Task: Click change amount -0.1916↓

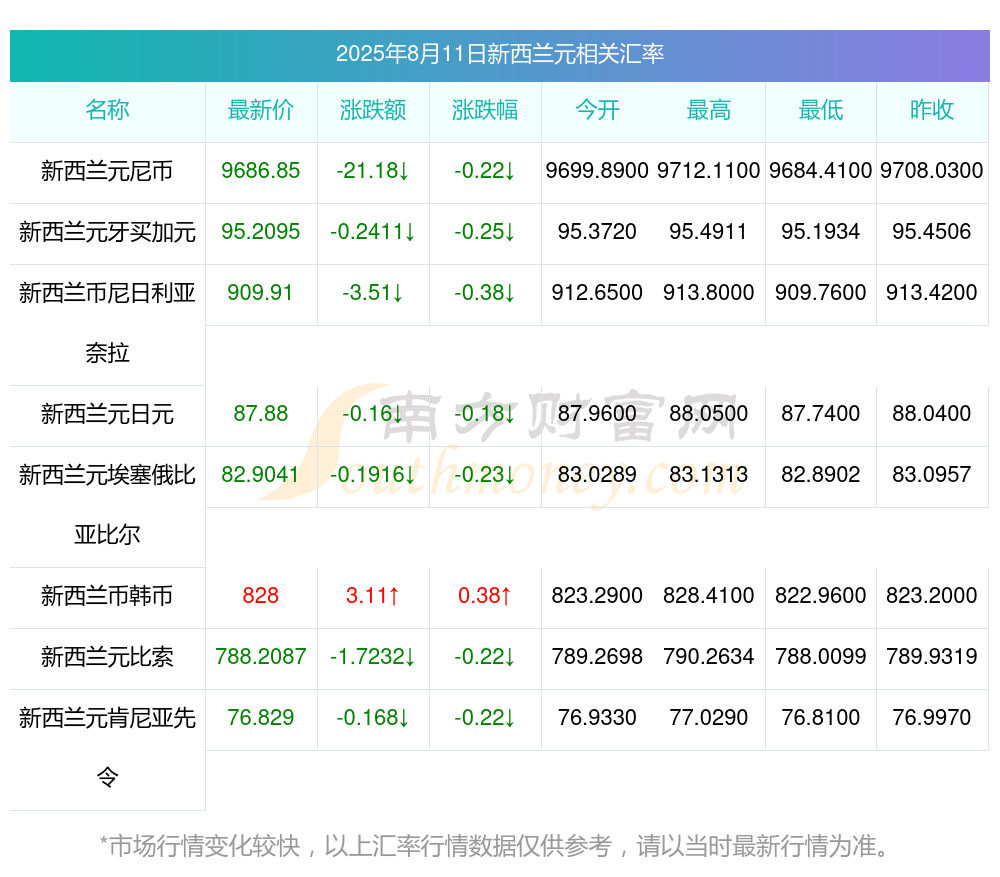Action: tap(372, 475)
